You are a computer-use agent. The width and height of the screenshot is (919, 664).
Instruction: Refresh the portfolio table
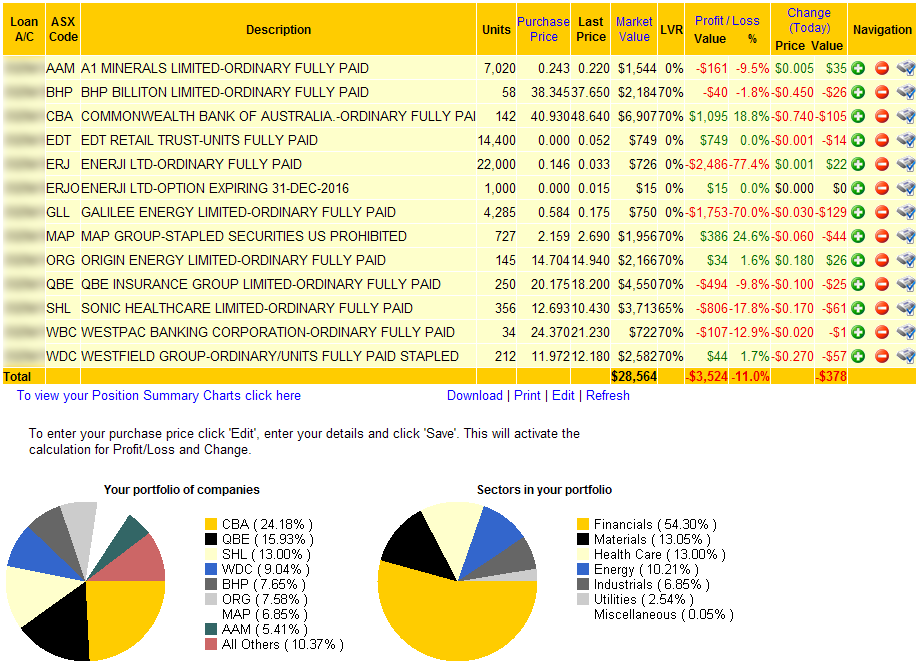608,396
